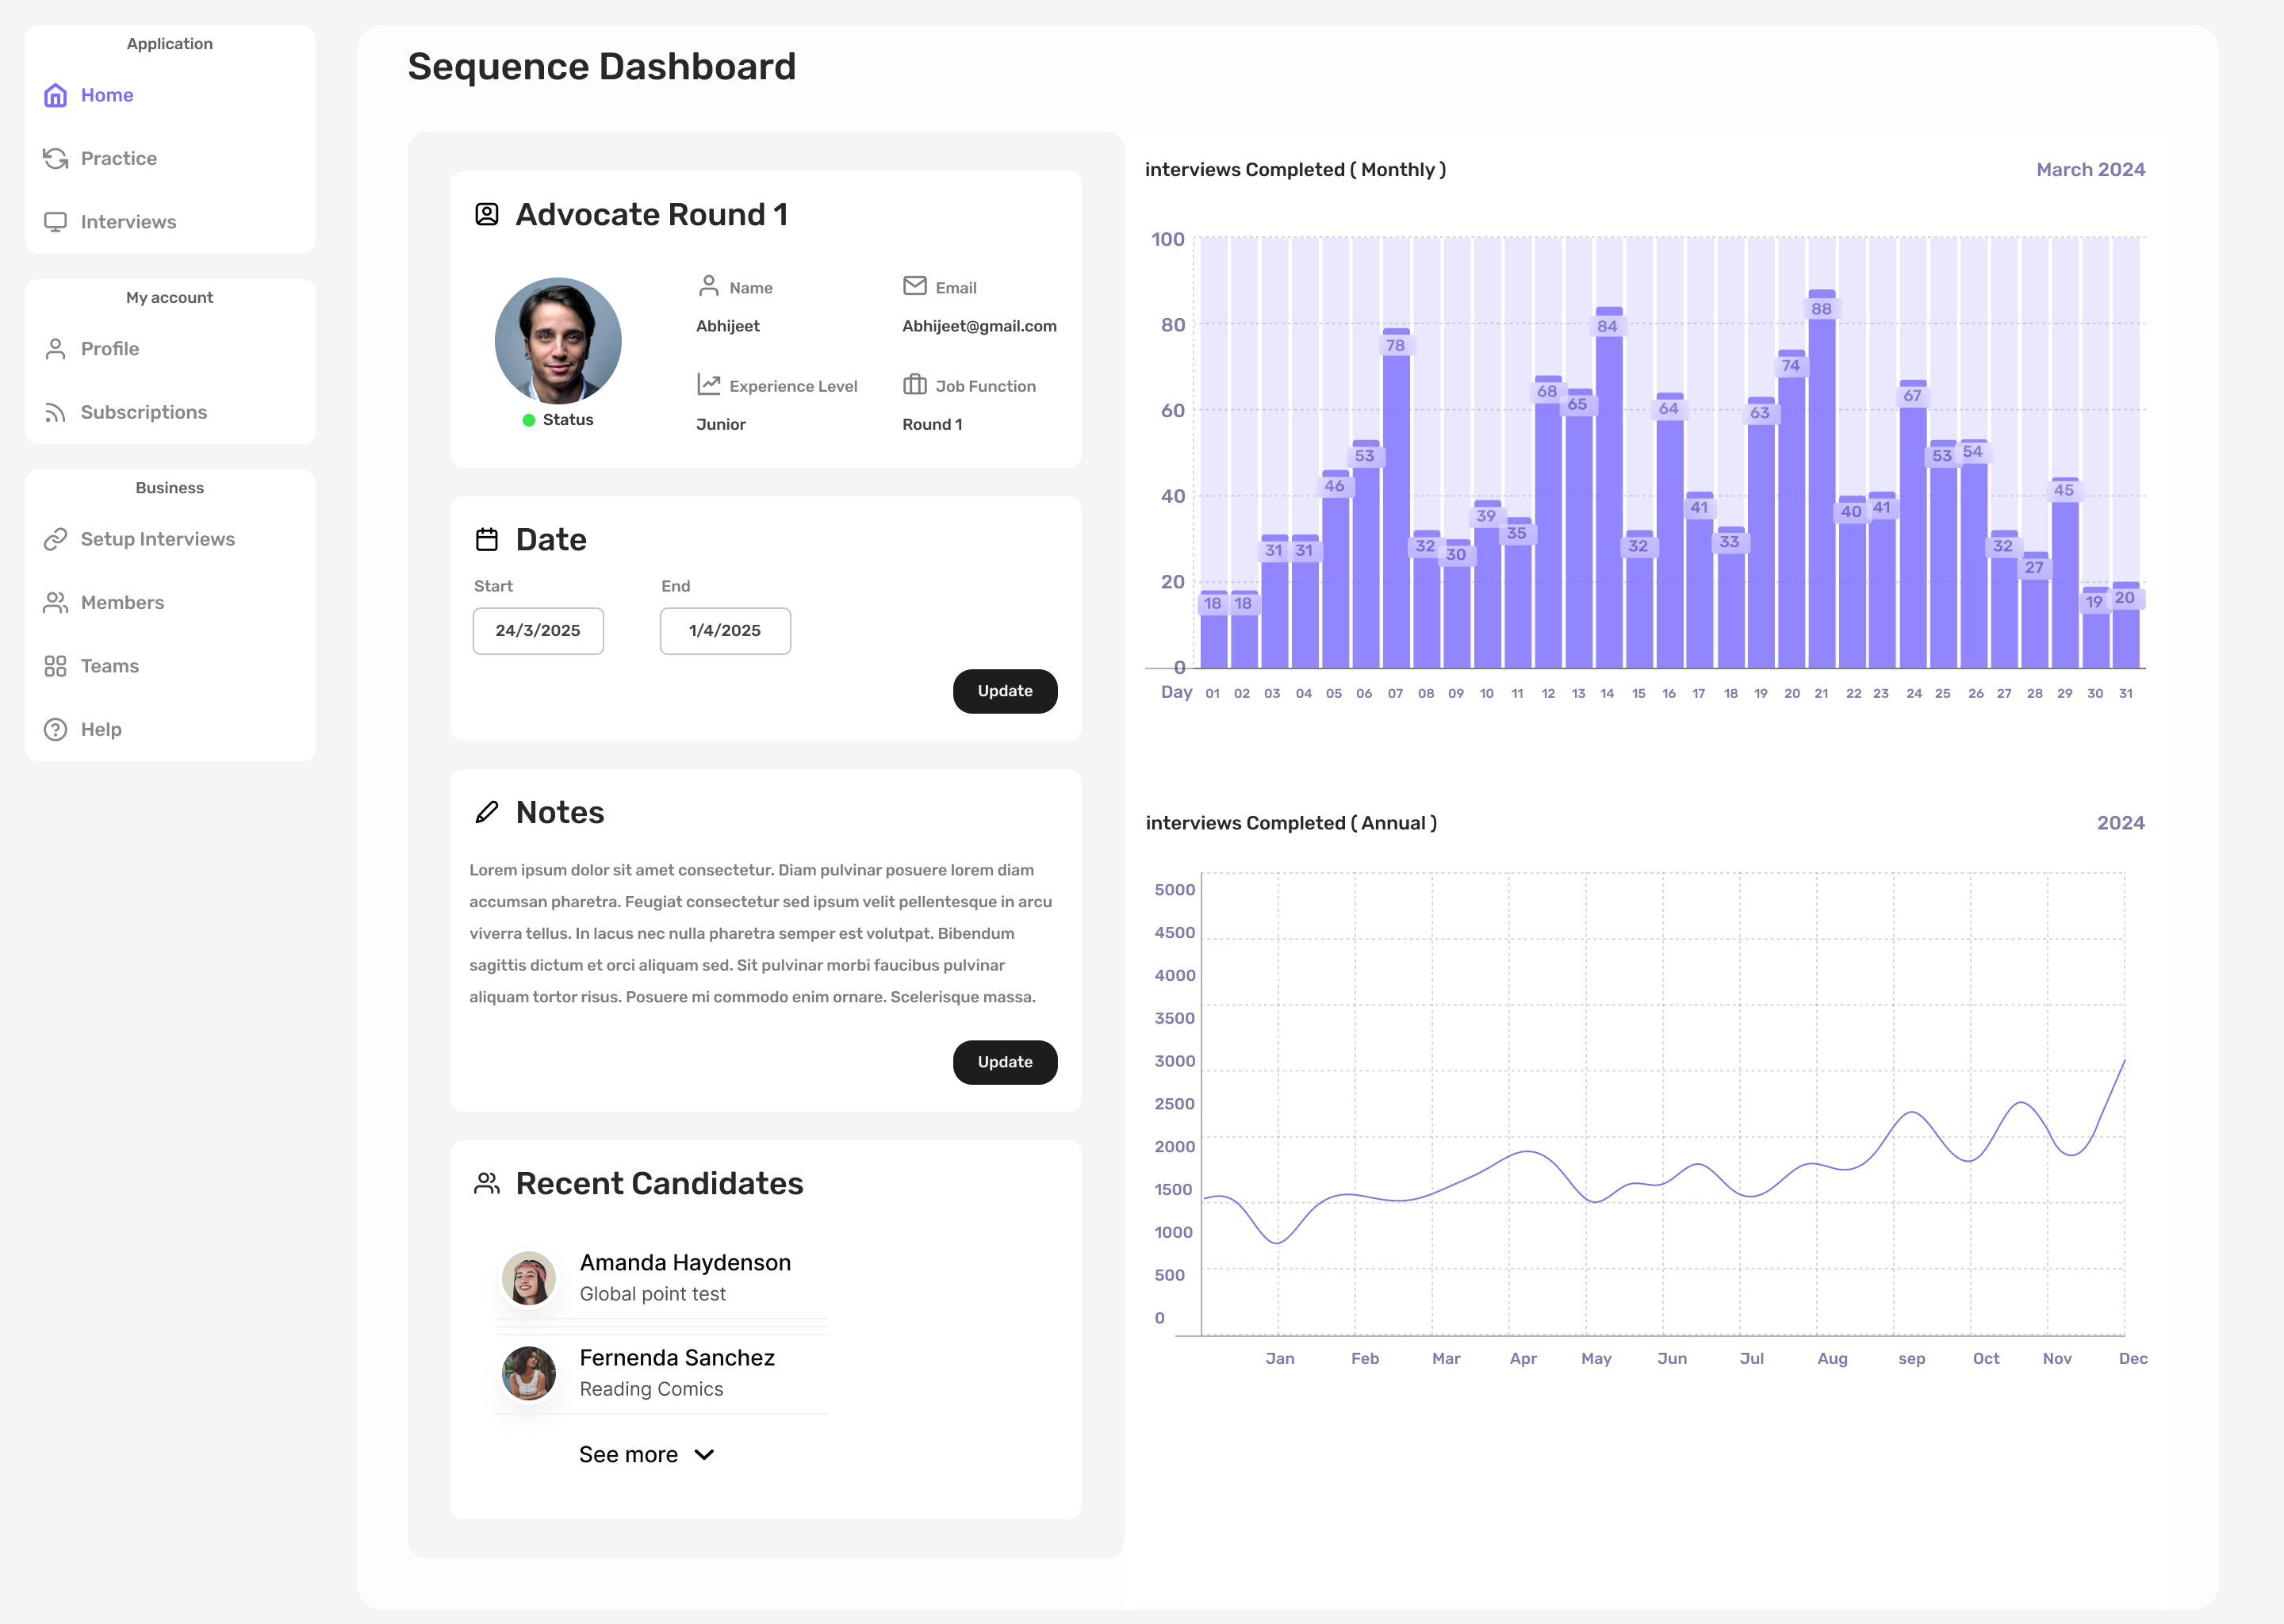Viewport: 2284px width, 1624px height.
Task: Click the Update button under Date
Action: coord(1005,691)
